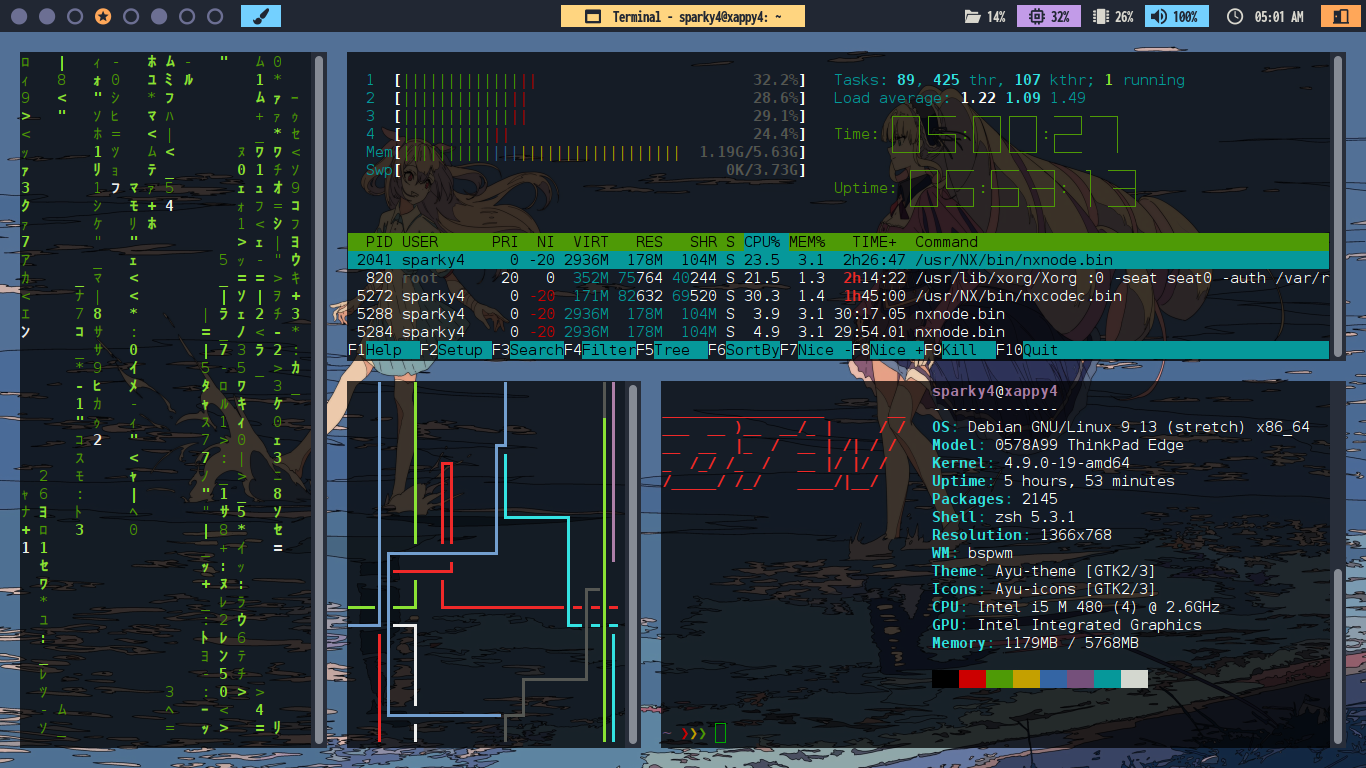The height and width of the screenshot is (768, 1366).
Task: Mute audio via the 100% volume module
Action: (x=1176, y=17)
